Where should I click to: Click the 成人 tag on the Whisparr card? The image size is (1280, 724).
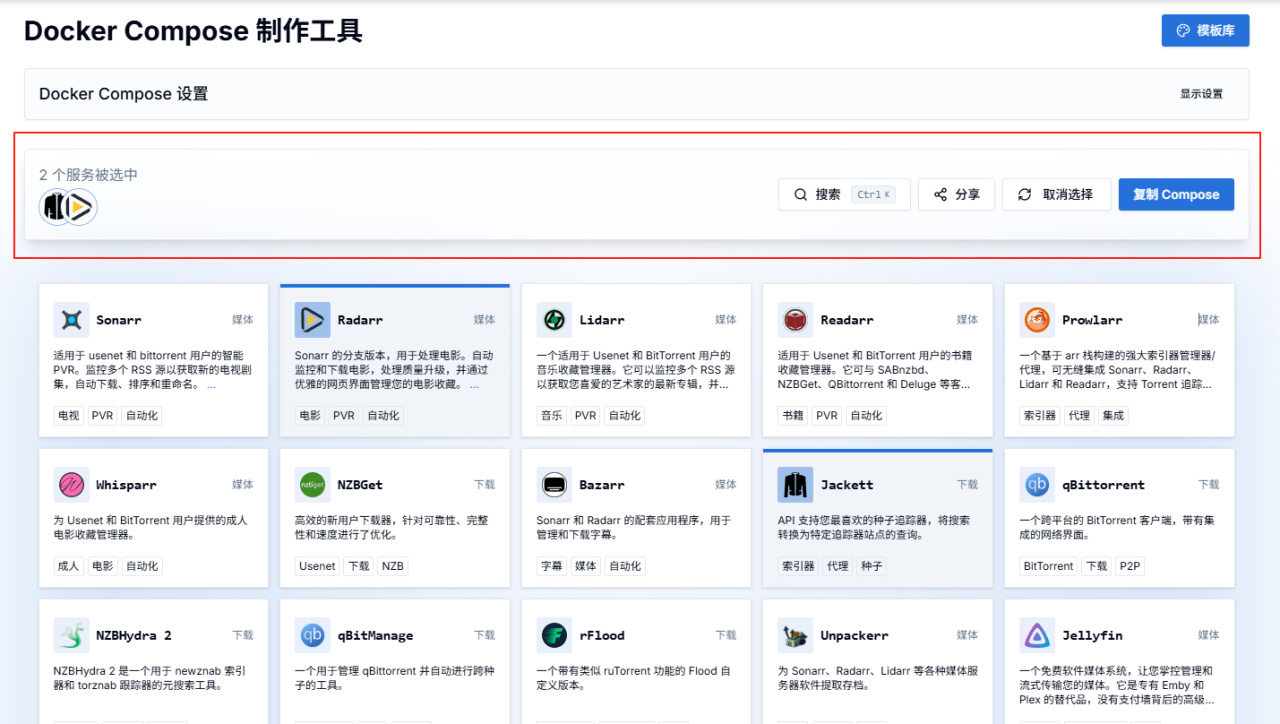coord(69,566)
